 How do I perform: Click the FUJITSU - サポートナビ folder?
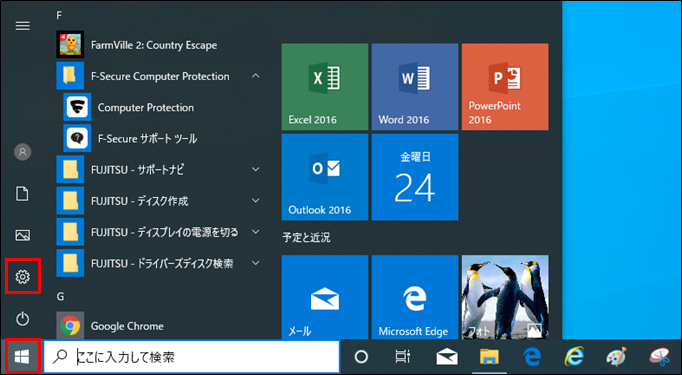[159, 169]
